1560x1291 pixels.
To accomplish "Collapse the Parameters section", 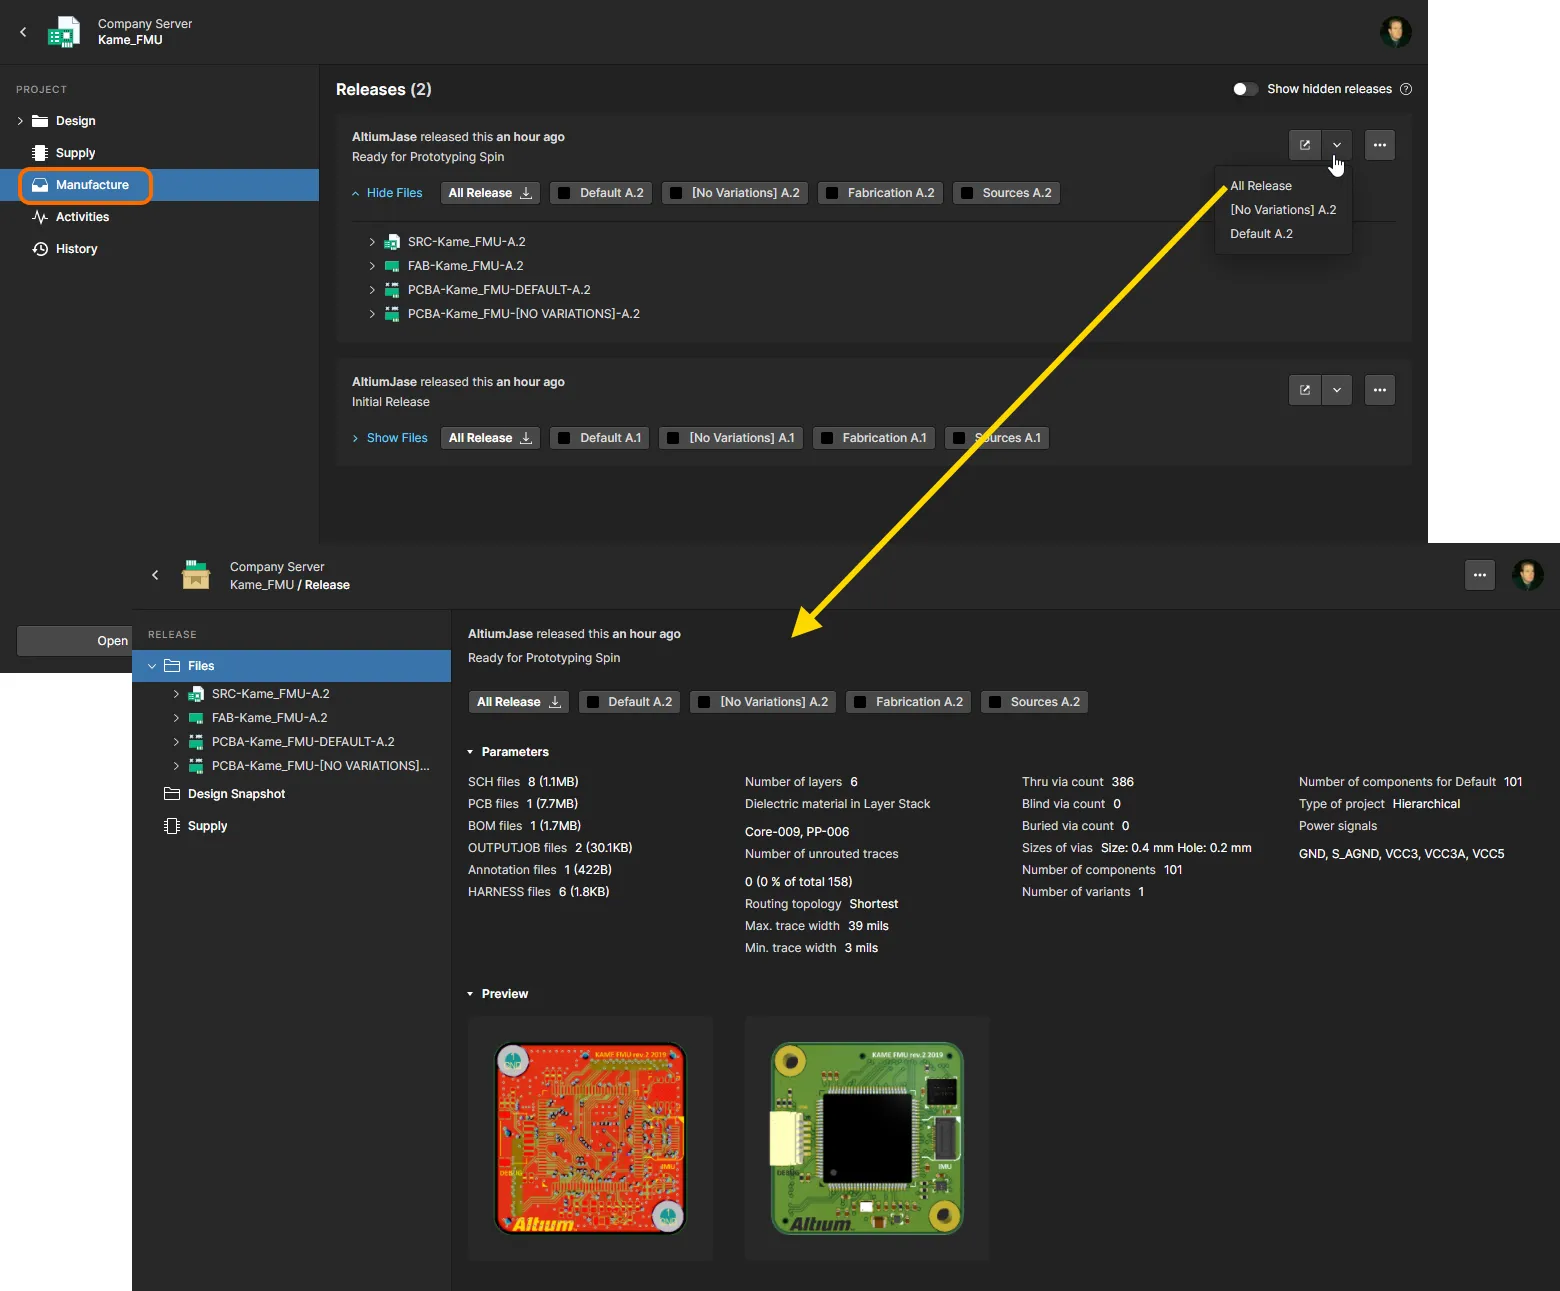I will 470,752.
